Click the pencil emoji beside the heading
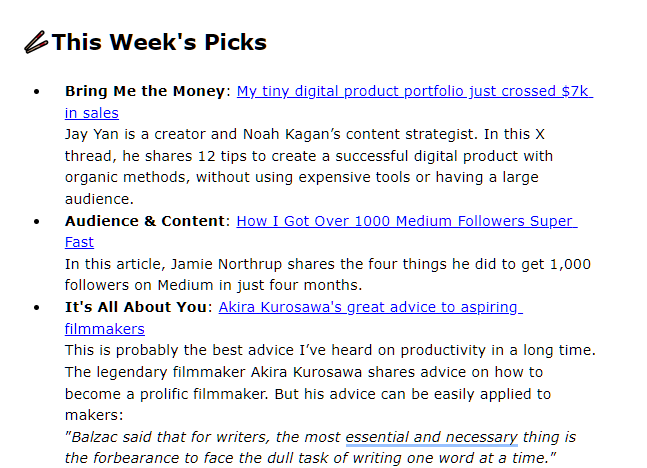Screen dimensions: 647x468 (x=36, y=42)
